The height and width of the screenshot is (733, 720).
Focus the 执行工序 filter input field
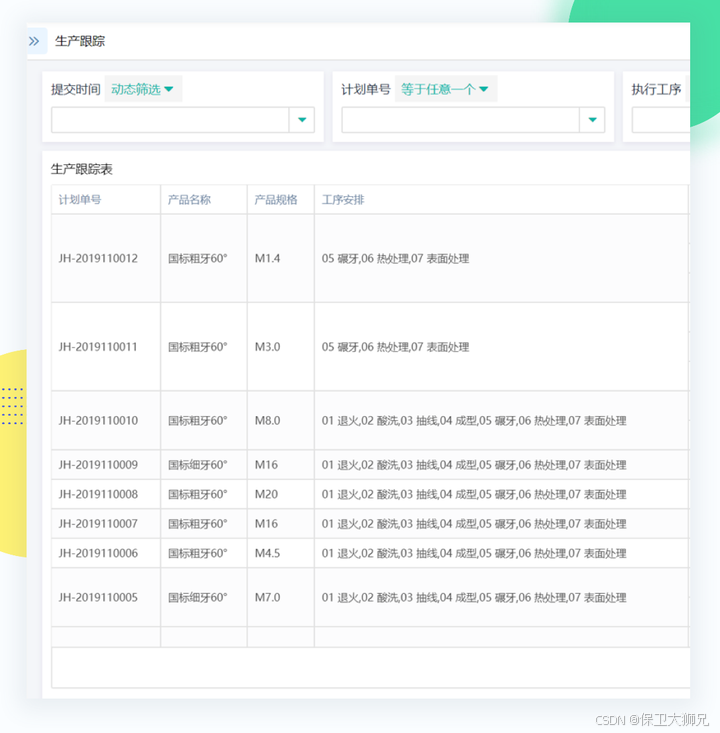[x=661, y=120]
